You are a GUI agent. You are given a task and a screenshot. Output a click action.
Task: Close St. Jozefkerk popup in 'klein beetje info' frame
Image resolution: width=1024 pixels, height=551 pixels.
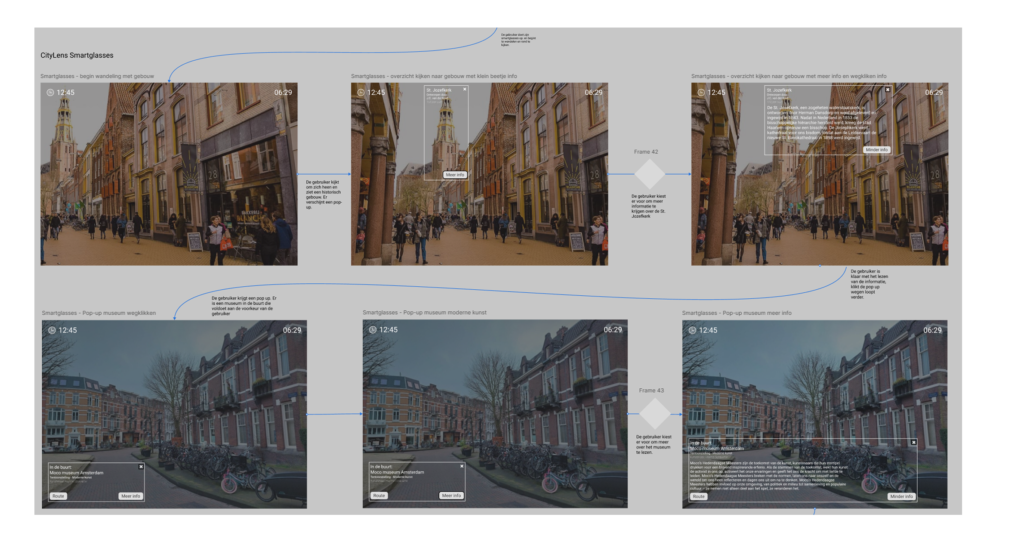tap(464, 90)
